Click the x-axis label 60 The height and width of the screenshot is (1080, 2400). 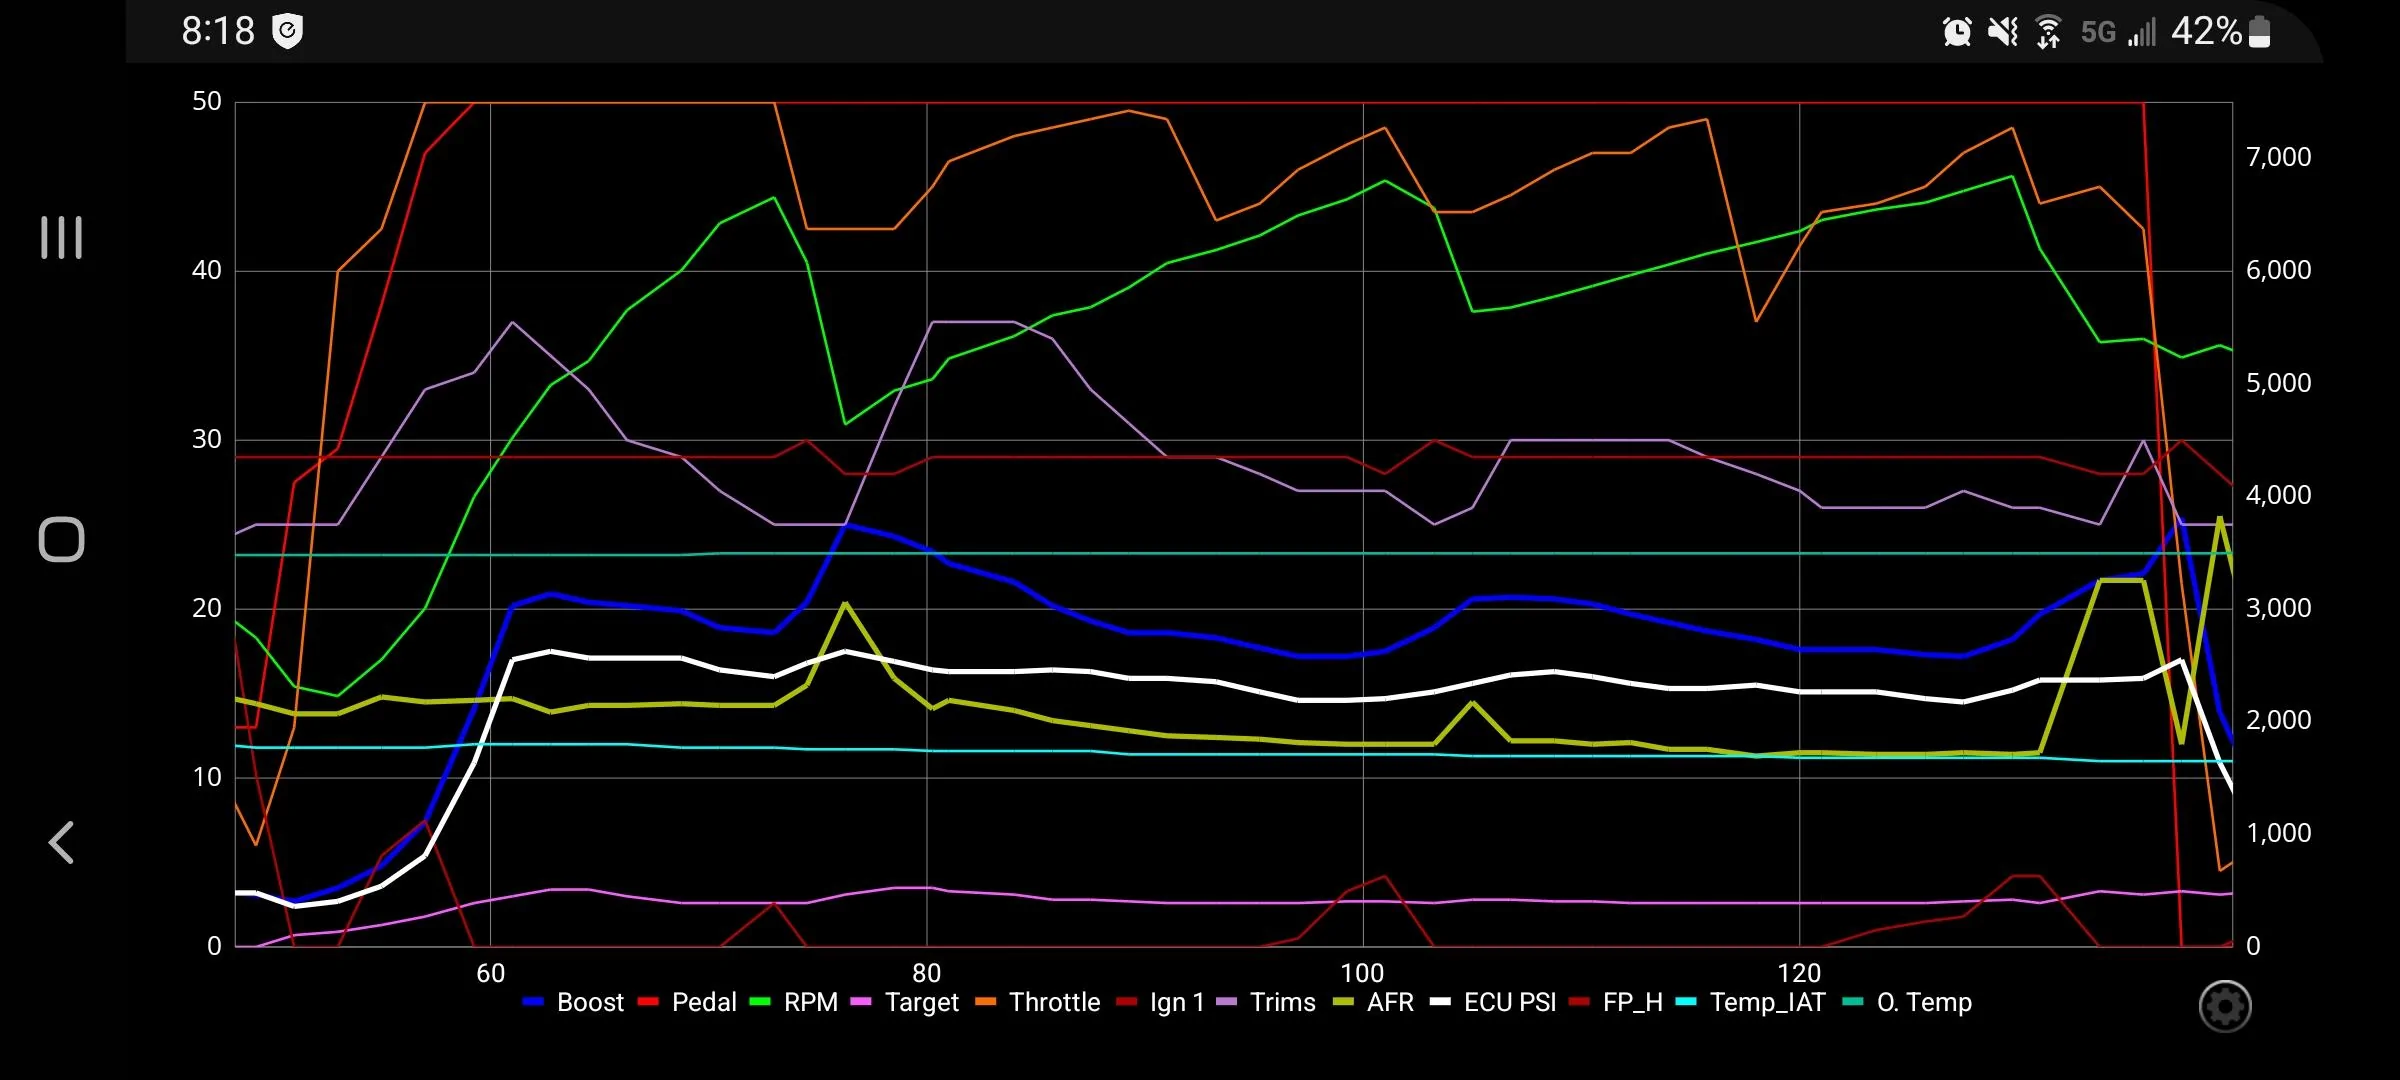(490, 973)
